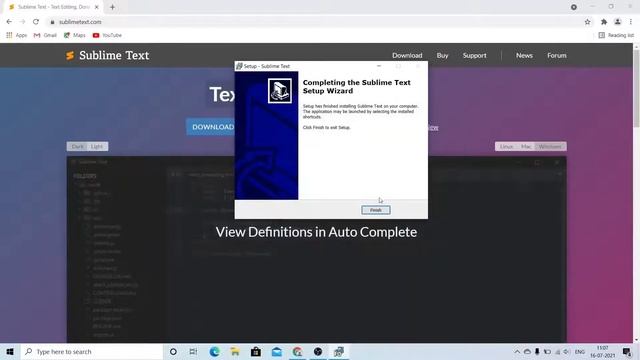This screenshot has width=640, height=360.
Task: Click the 'View Definitions in Auto Complete' caption
Action: (x=316, y=232)
